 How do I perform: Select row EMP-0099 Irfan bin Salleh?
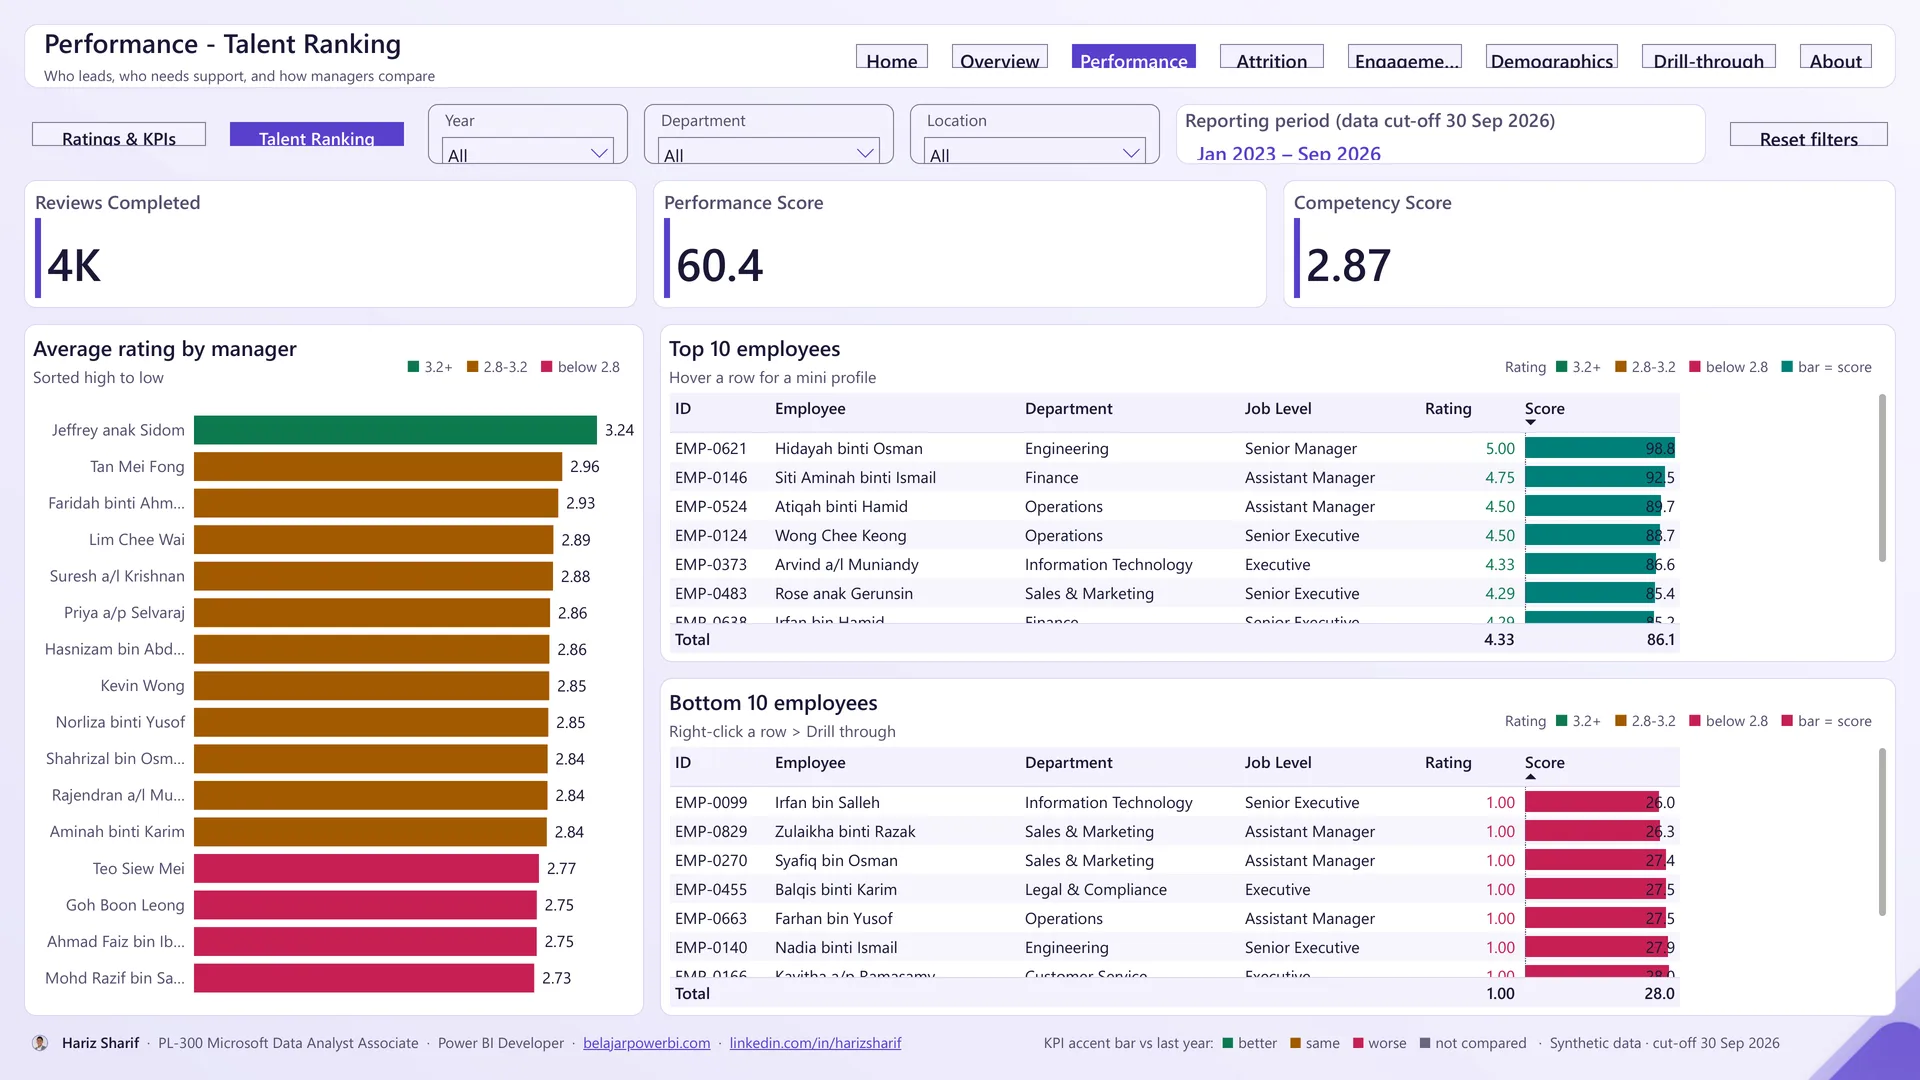[1174, 803]
